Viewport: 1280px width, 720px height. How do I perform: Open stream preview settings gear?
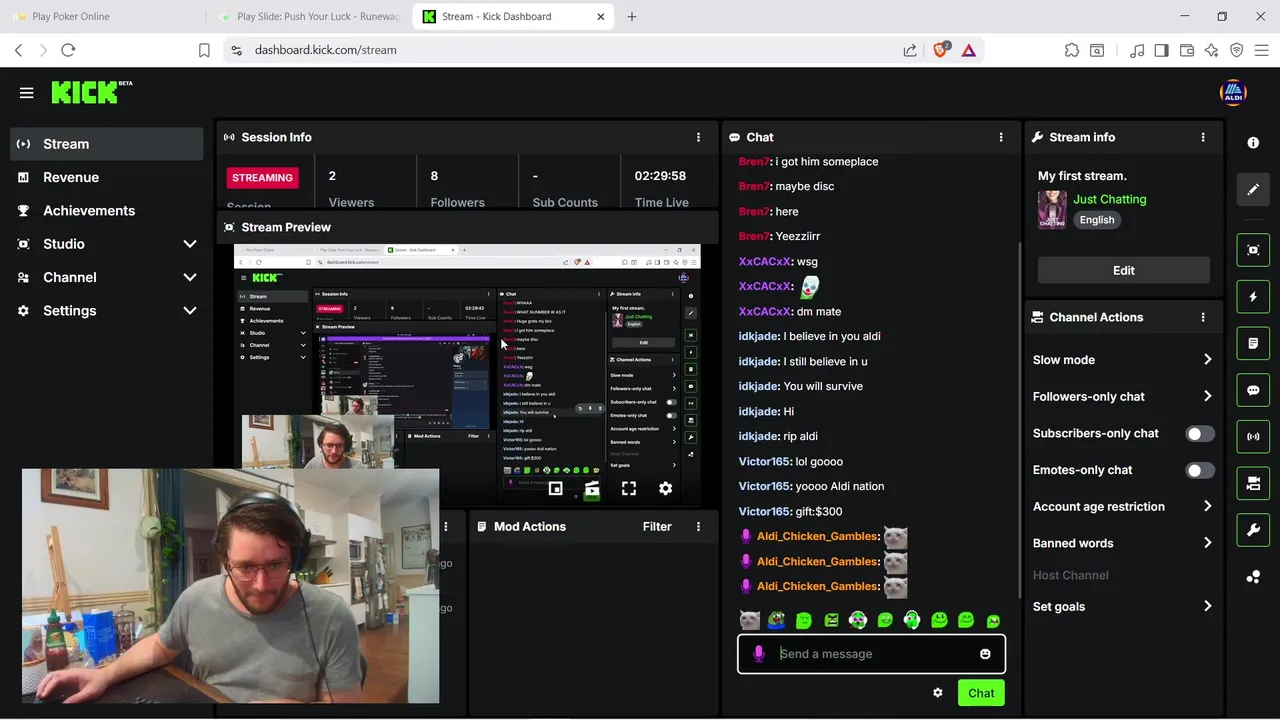665,489
